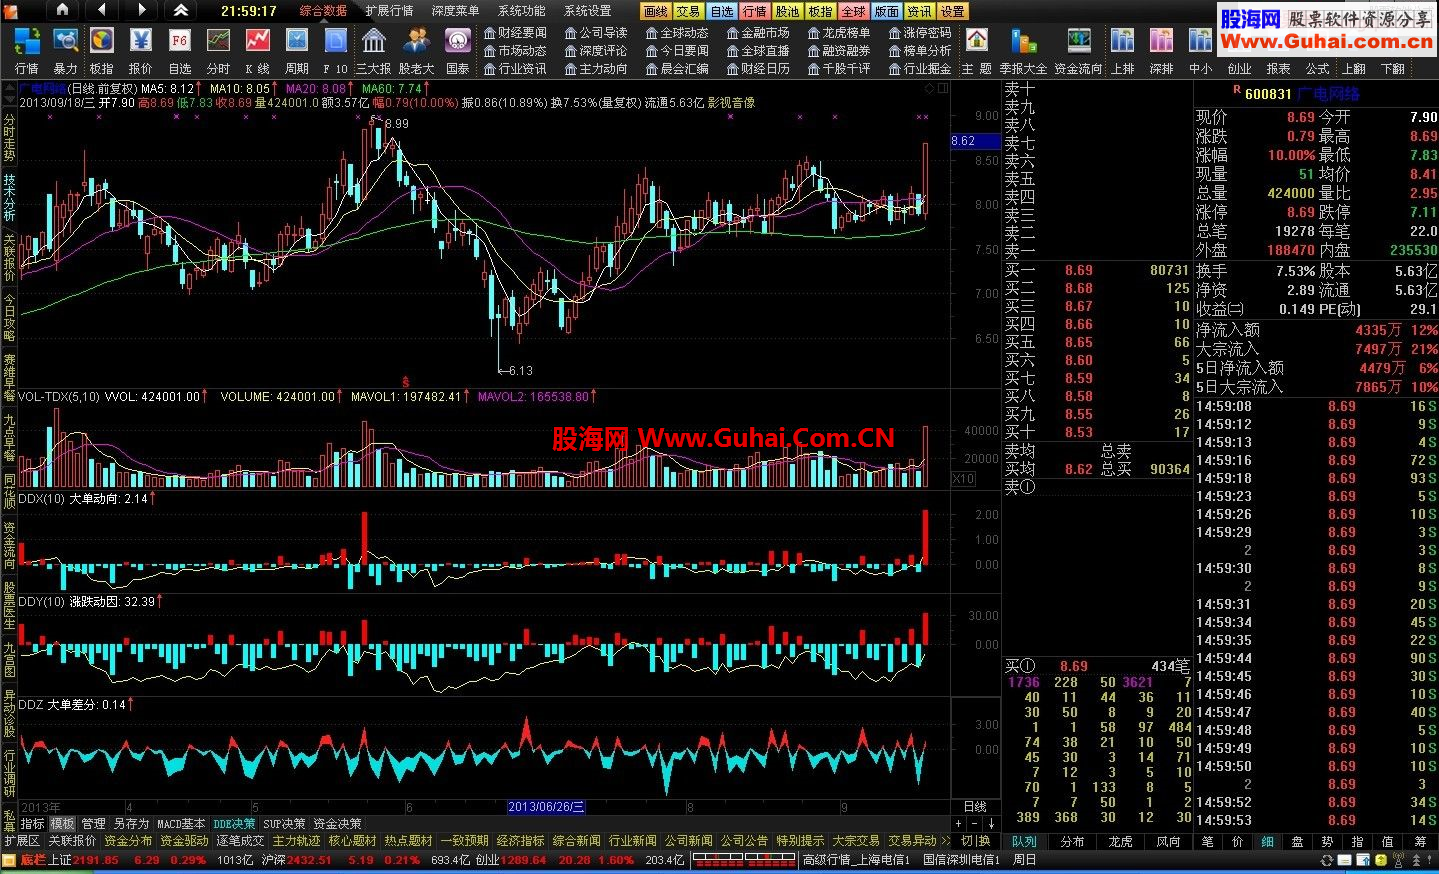Screen dimensions: 1439x874
Task: Open the 系统功能 menu
Action: pos(522,11)
